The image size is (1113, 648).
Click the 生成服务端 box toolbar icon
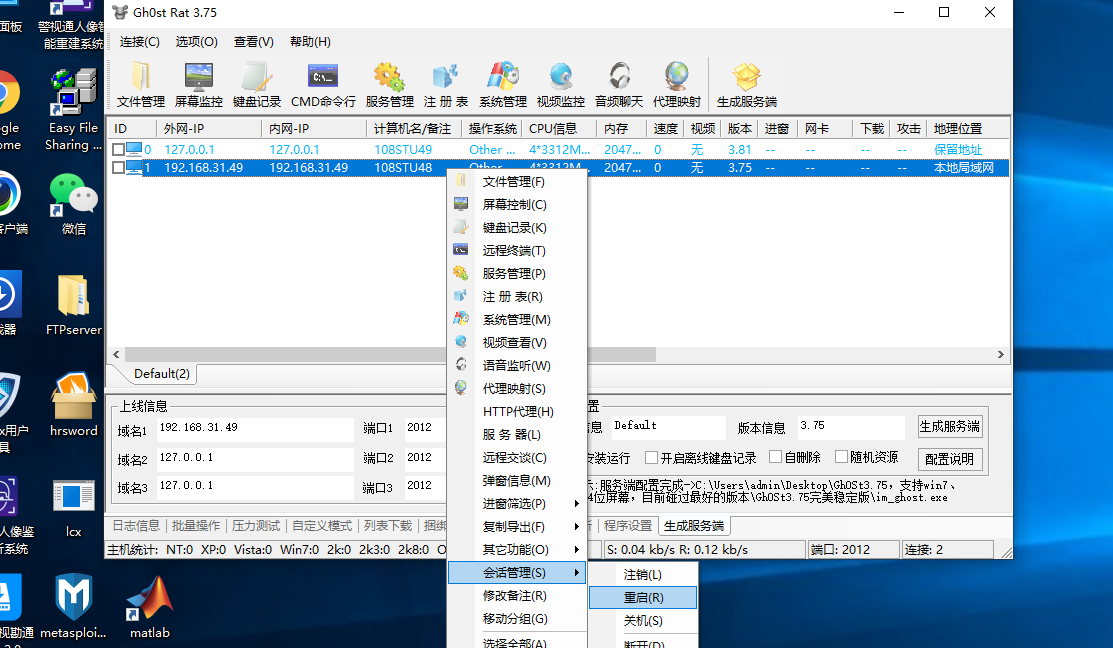pyautogui.click(x=747, y=84)
